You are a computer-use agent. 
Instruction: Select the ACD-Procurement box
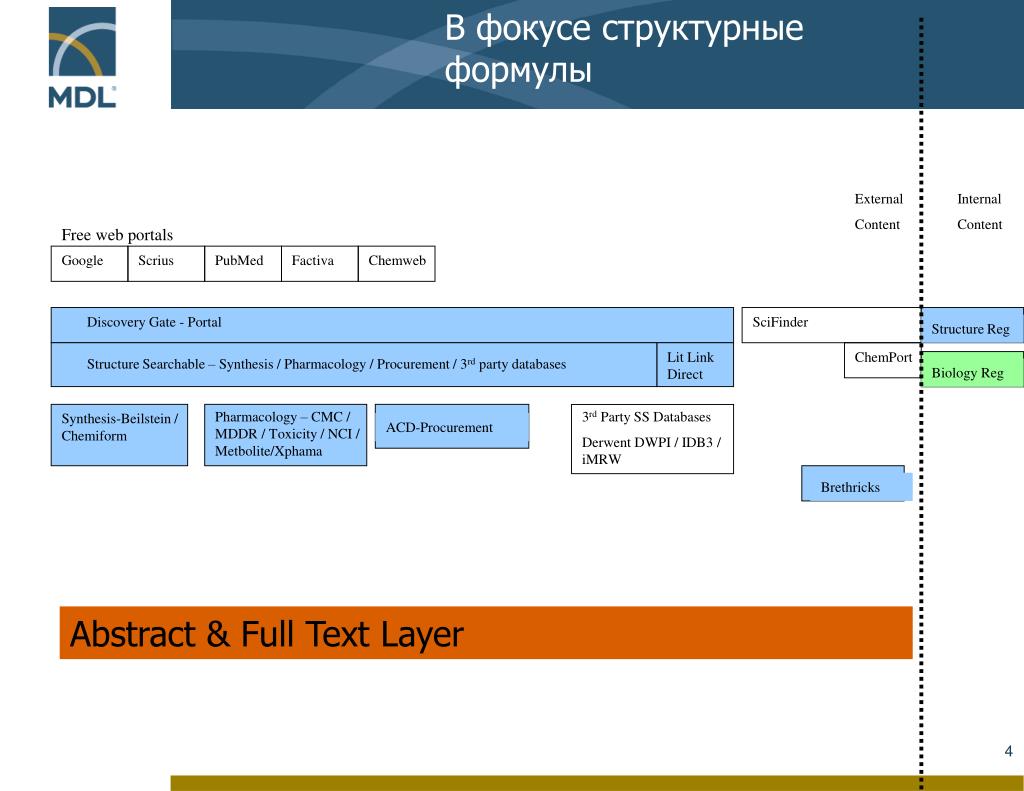(452, 427)
